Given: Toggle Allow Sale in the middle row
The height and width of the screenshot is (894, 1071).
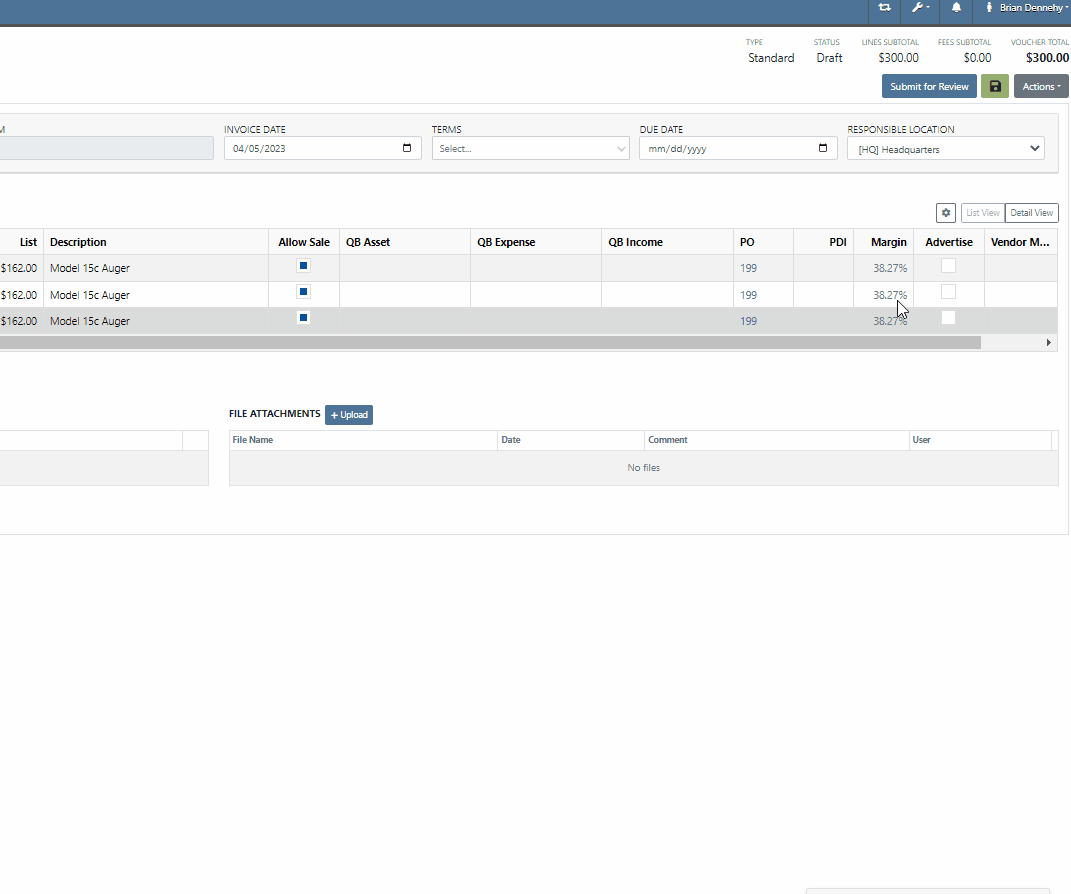Looking at the screenshot, I should [x=304, y=292].
